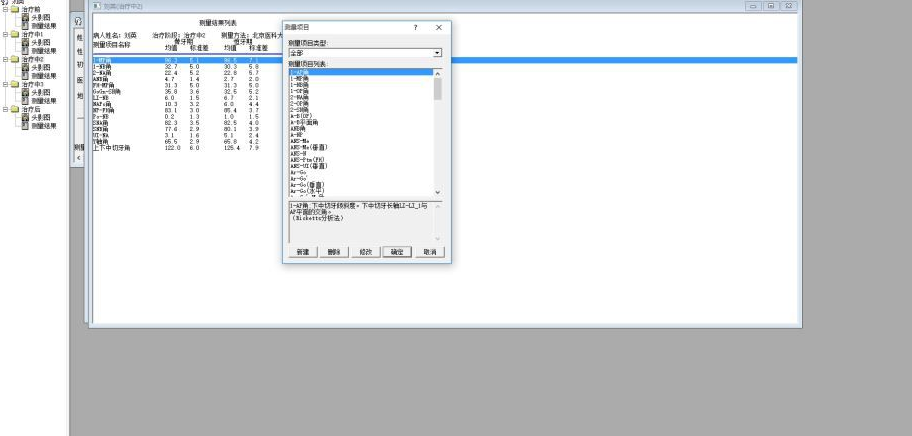The image size is (912, 436).
Task: Confirm with the 确定 button
Action: pos(397,252)
